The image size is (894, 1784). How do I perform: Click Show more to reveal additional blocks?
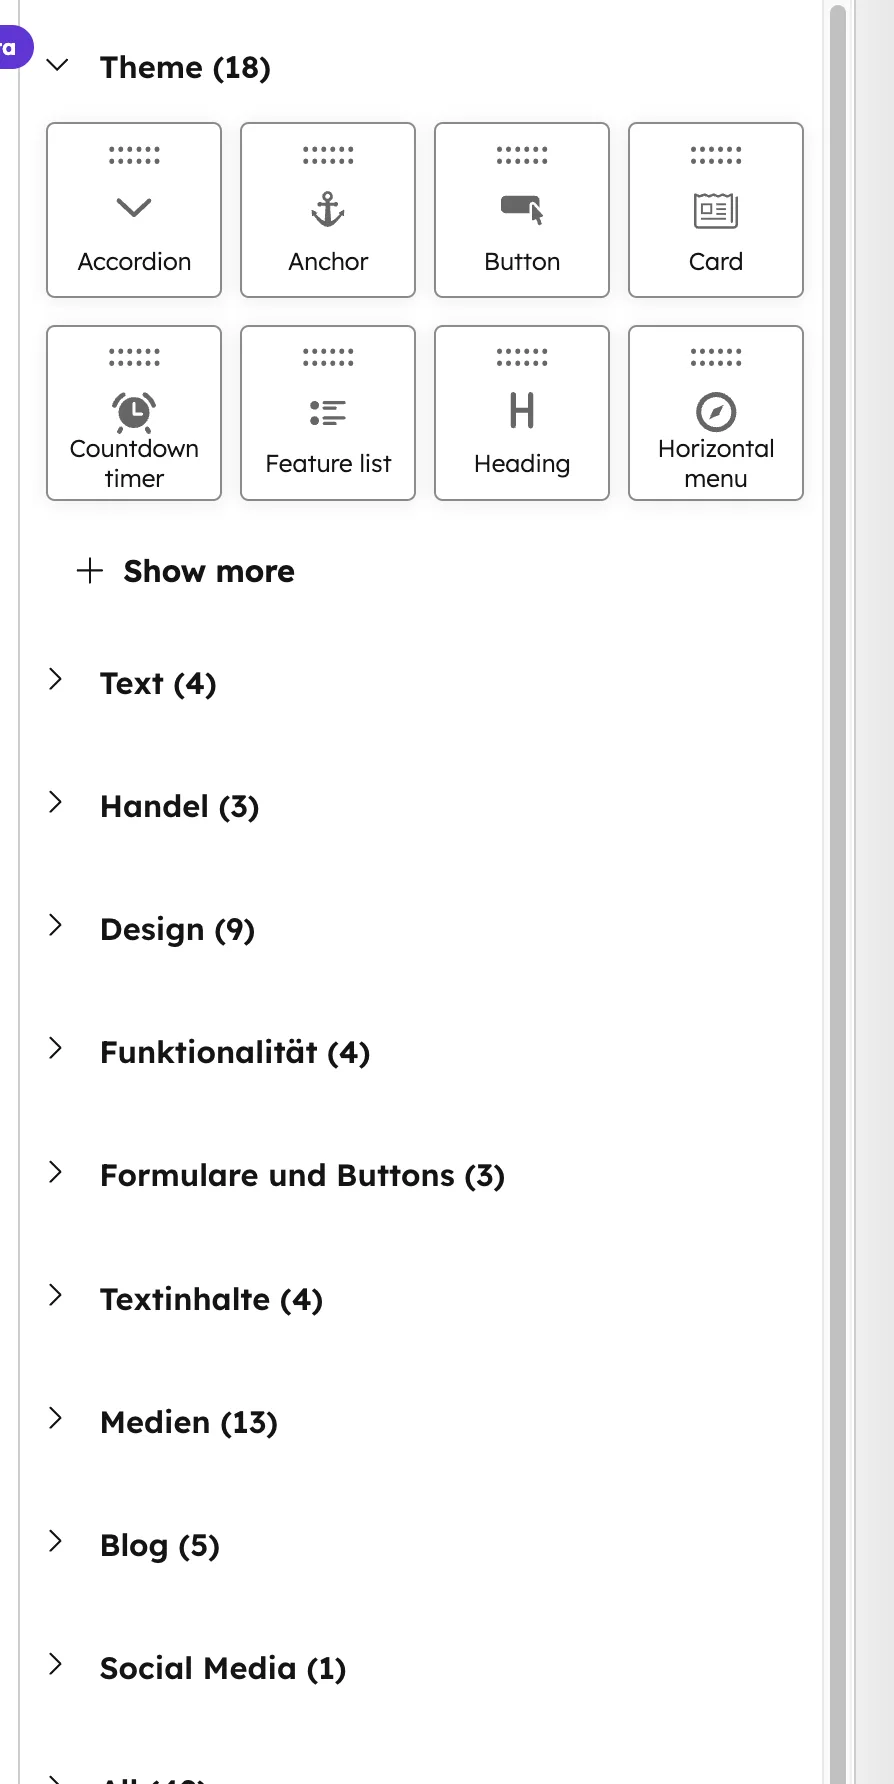pyautogui.click(x=184, y=570)
